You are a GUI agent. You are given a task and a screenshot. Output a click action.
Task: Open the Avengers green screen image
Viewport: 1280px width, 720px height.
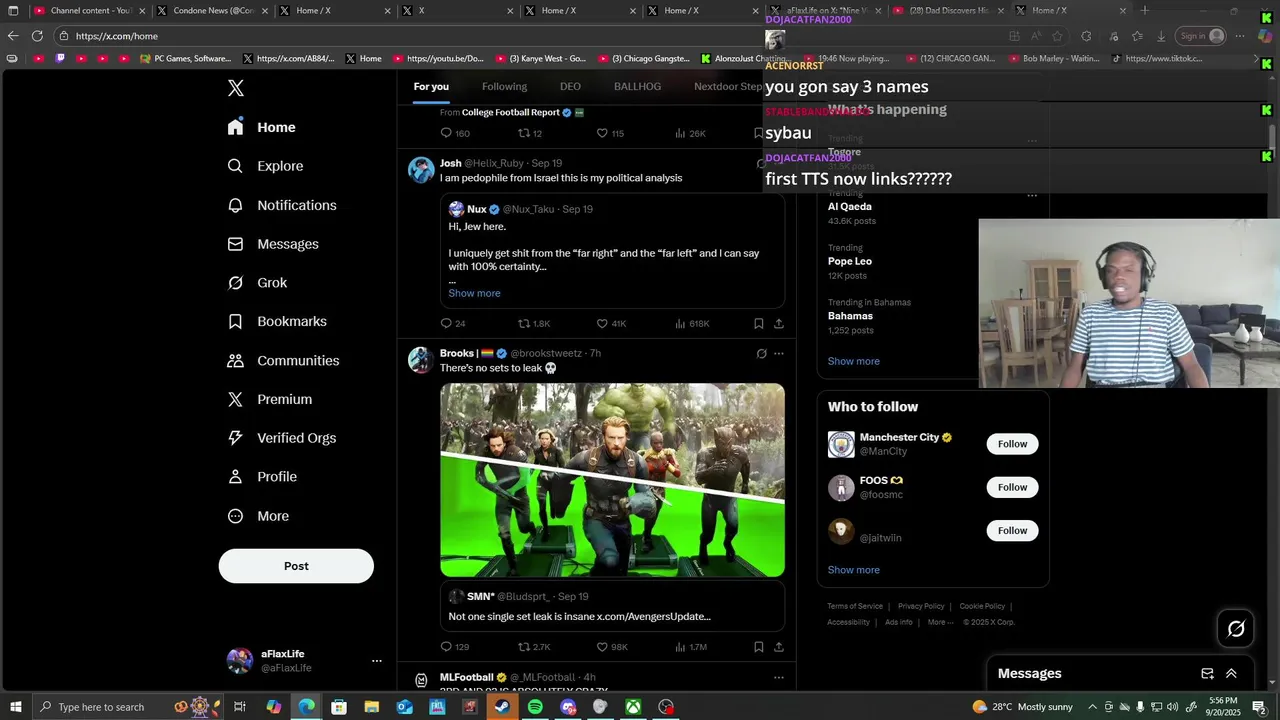point(612,480)
